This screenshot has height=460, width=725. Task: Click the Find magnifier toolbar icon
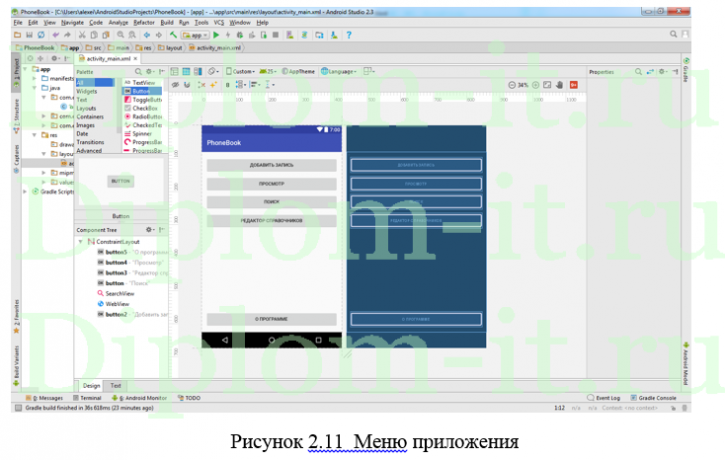120,35
